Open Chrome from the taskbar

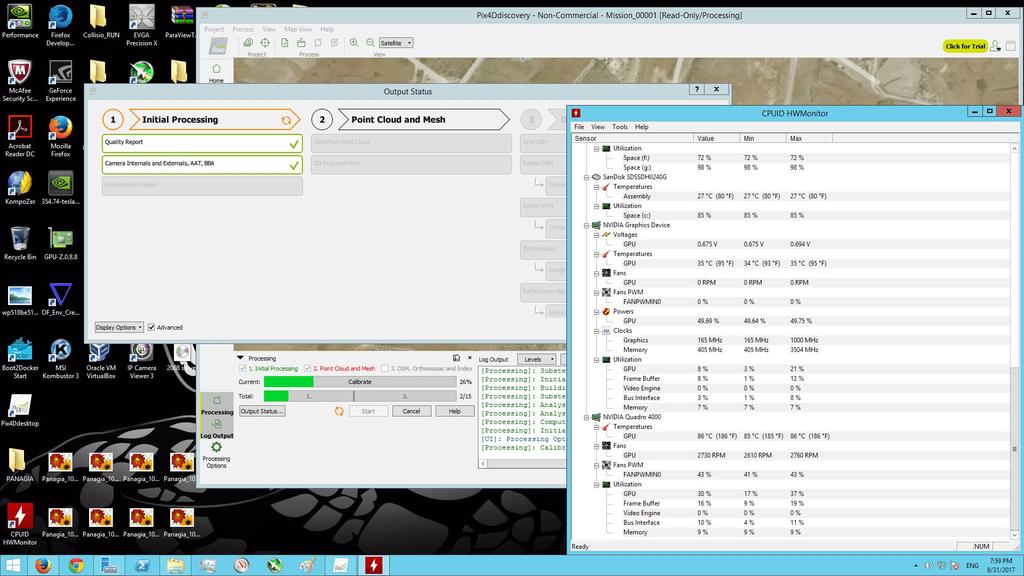pyautogui.click(x=76, y=566)
